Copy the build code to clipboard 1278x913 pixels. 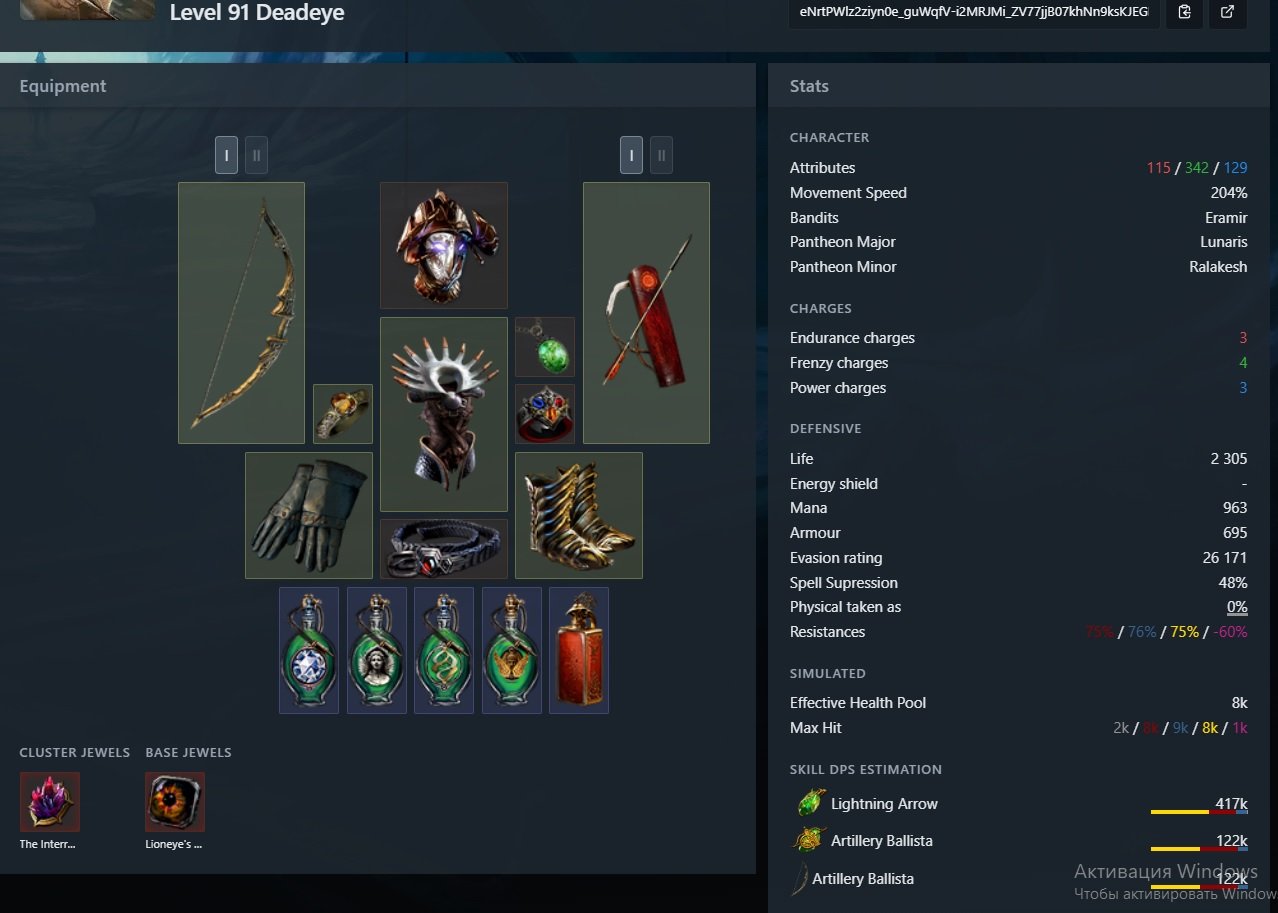[x=1185, y=13]
